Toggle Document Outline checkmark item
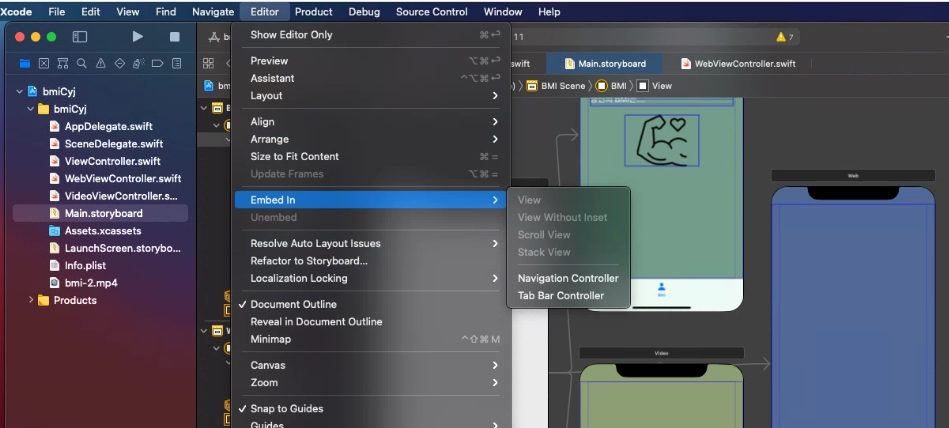This screenshot has height=428, width=949. point(370,305)
